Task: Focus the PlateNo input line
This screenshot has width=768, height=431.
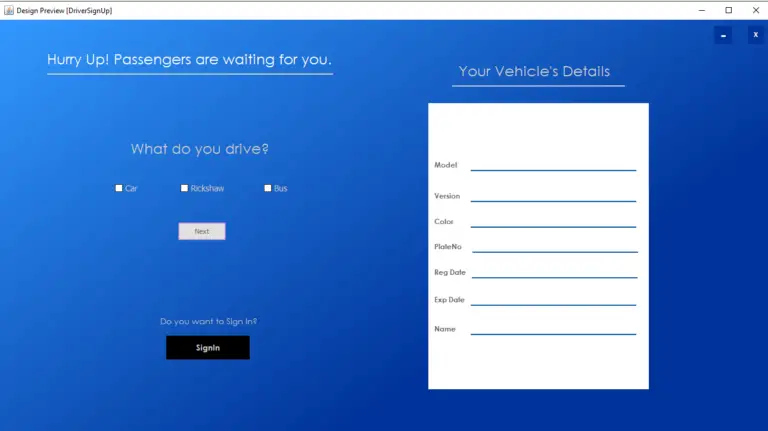Action: tap(555, 247)
